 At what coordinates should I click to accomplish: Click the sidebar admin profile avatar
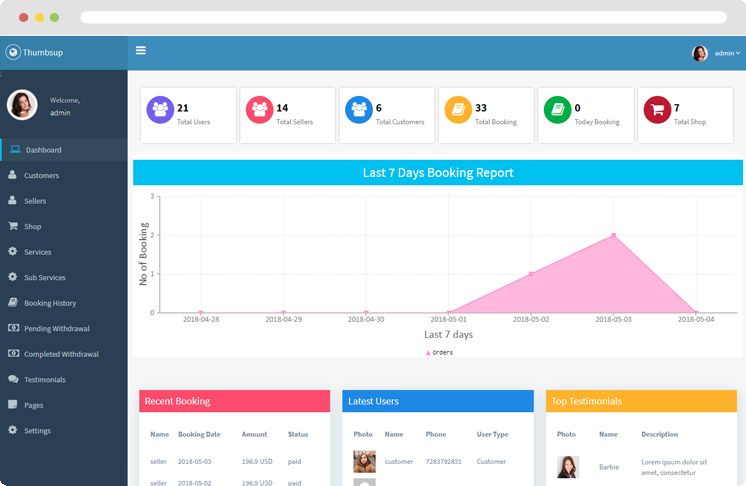22,105
